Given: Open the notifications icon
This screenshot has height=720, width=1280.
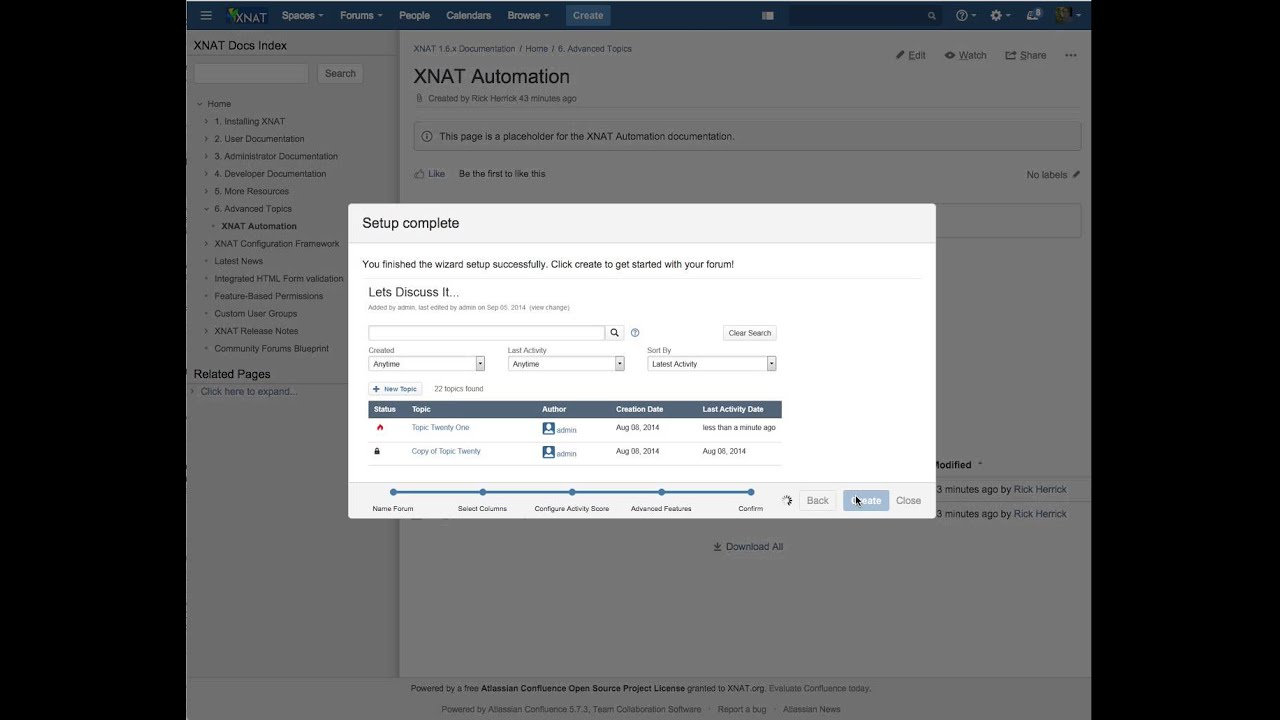Looking at the screenshot, I should [x=1034, y=15].
